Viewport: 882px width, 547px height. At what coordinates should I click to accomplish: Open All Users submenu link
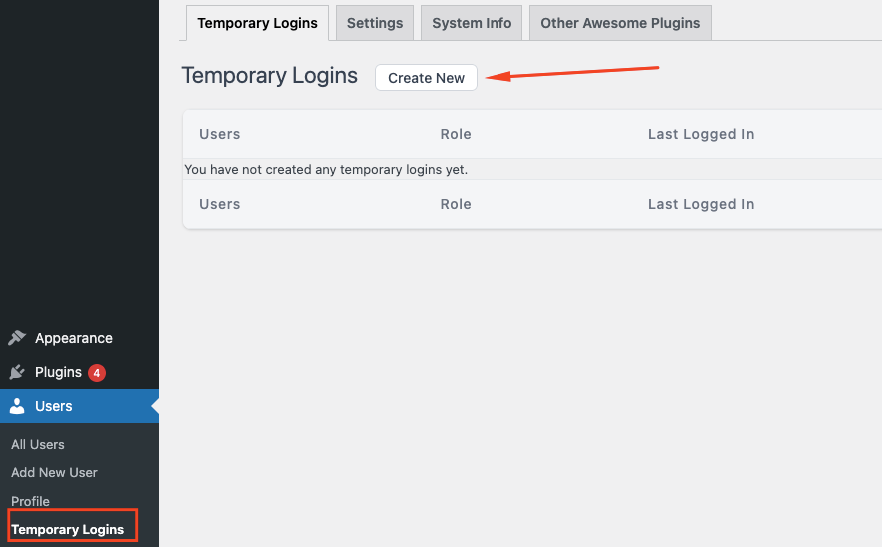38,445
